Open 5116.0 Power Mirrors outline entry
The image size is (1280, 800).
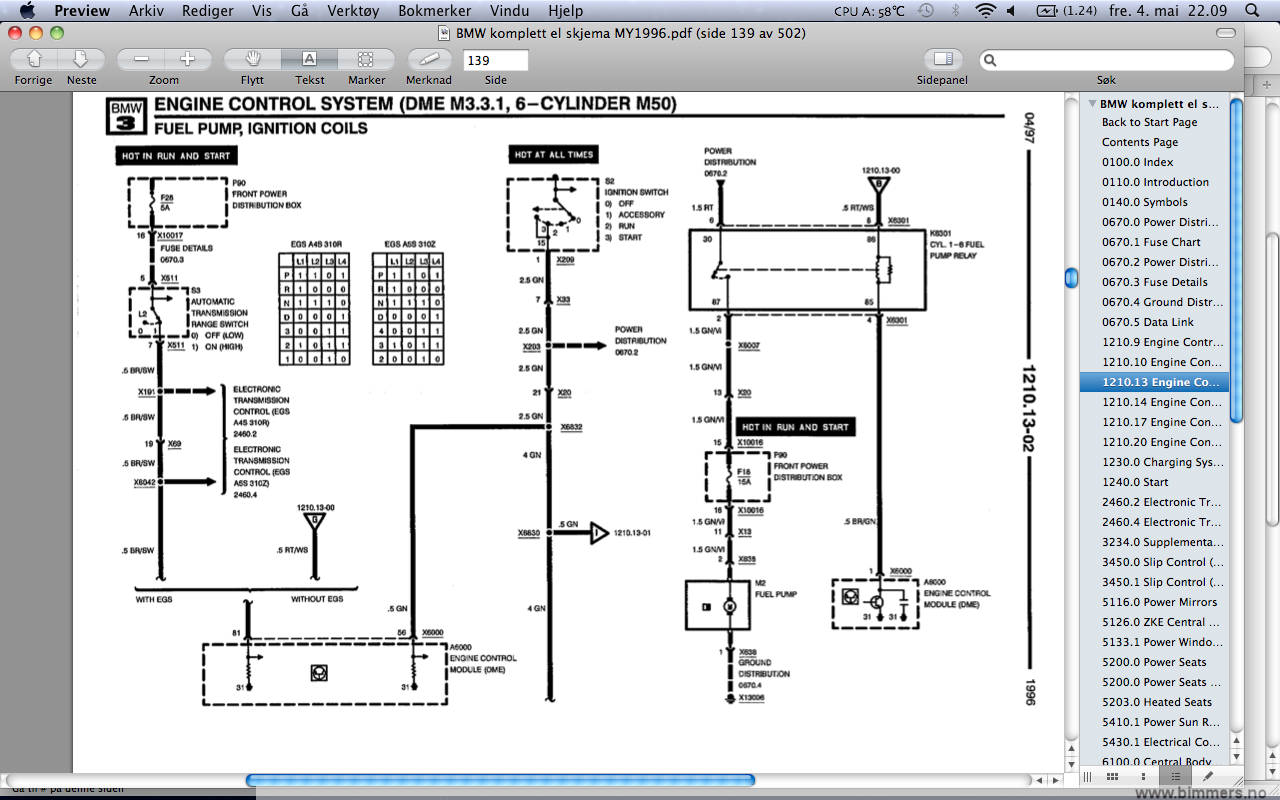1160,602
